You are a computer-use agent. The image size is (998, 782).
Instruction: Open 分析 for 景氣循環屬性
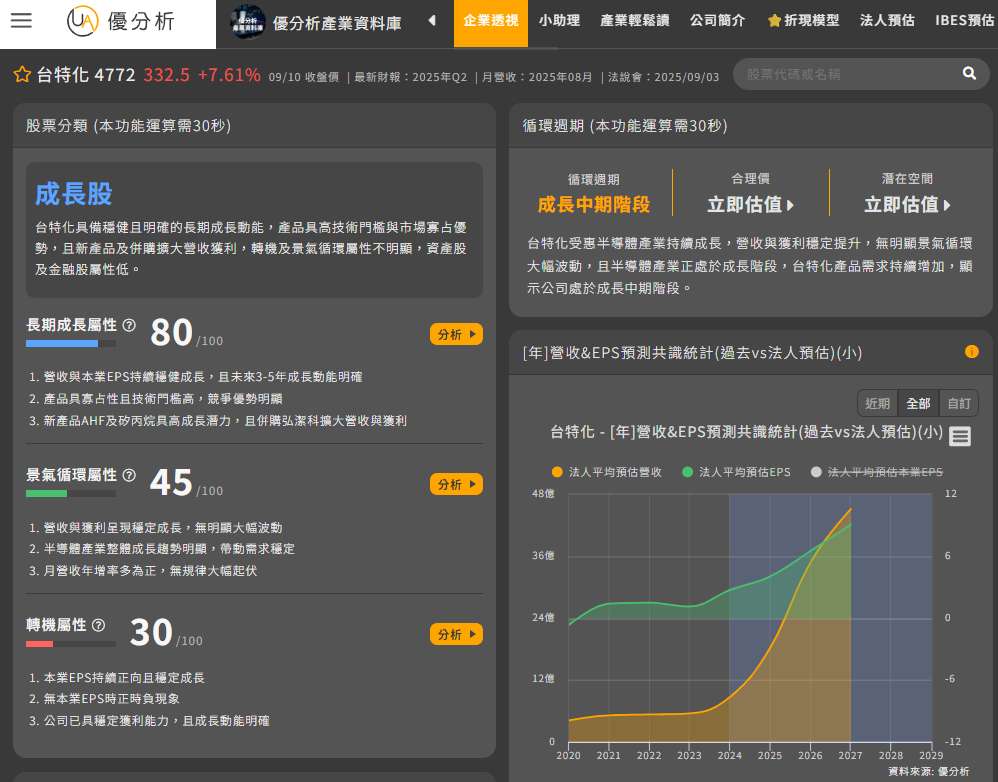coord(456,484)
